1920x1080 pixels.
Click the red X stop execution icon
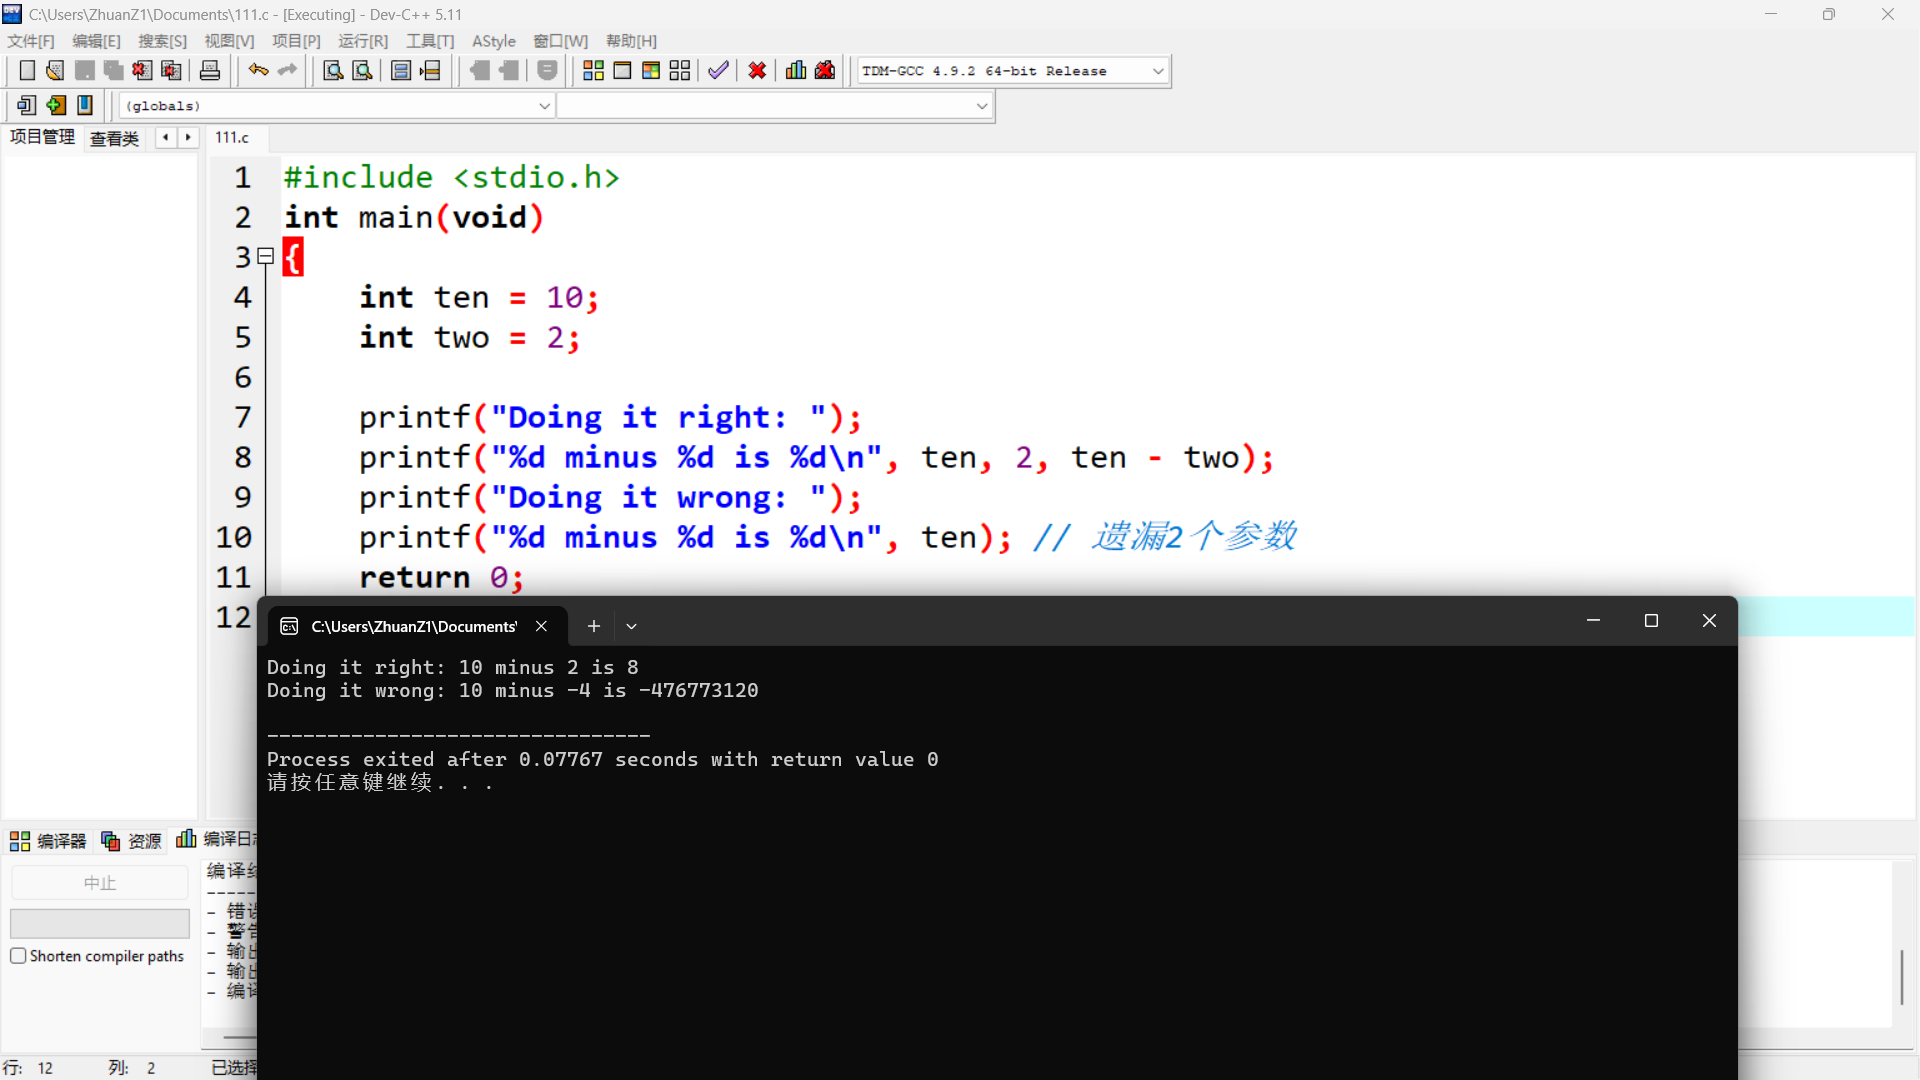click(757, 71)
